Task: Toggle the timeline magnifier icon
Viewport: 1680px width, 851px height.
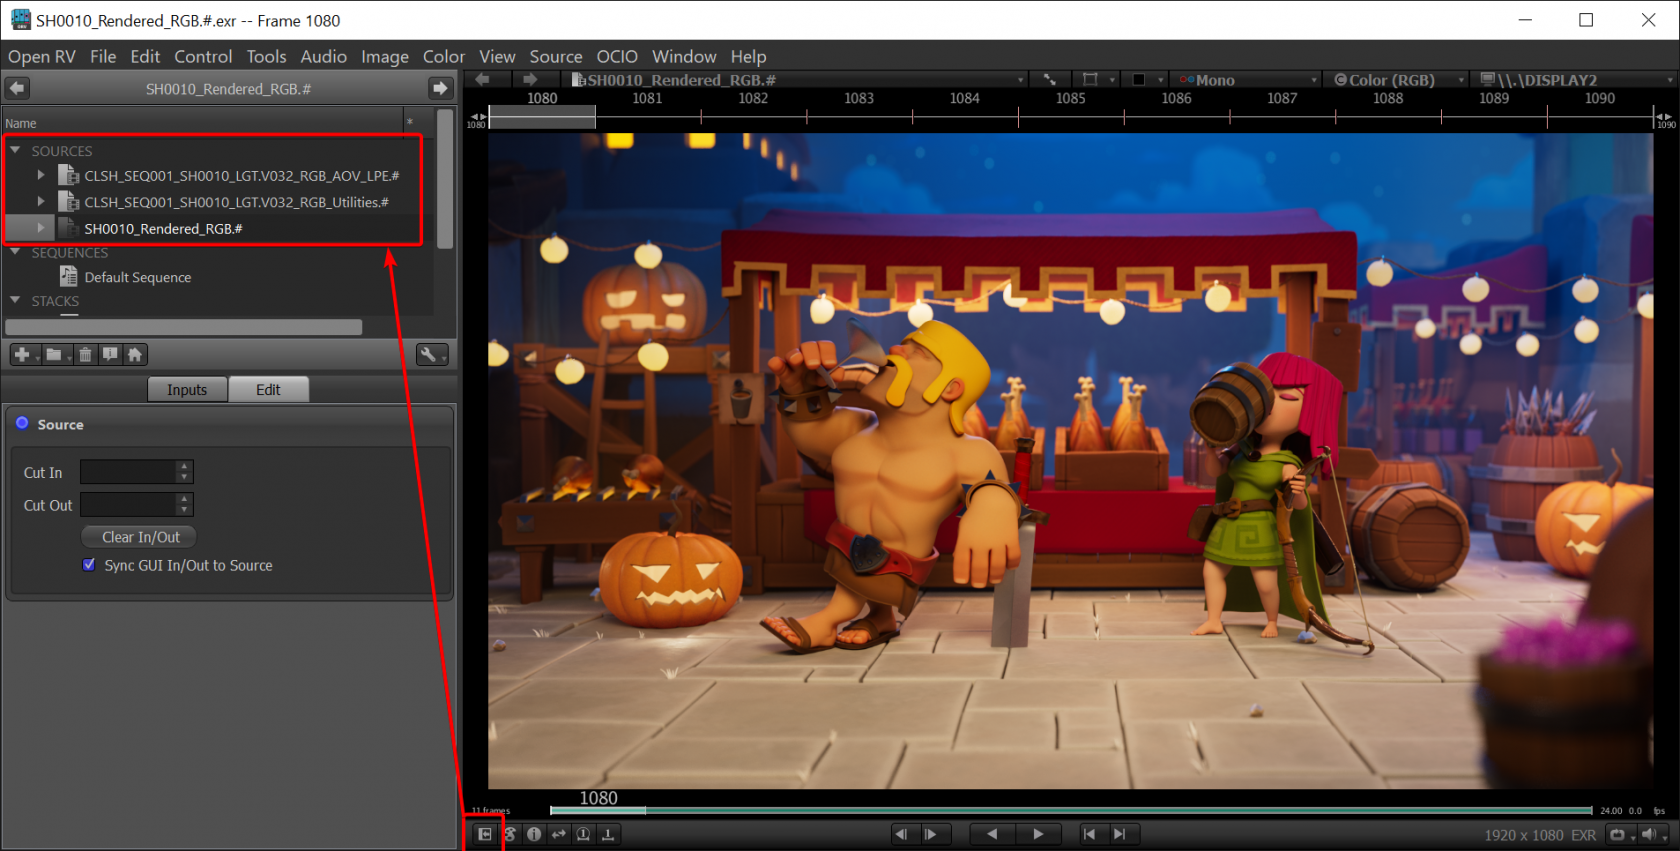Action: pos(583,834)
